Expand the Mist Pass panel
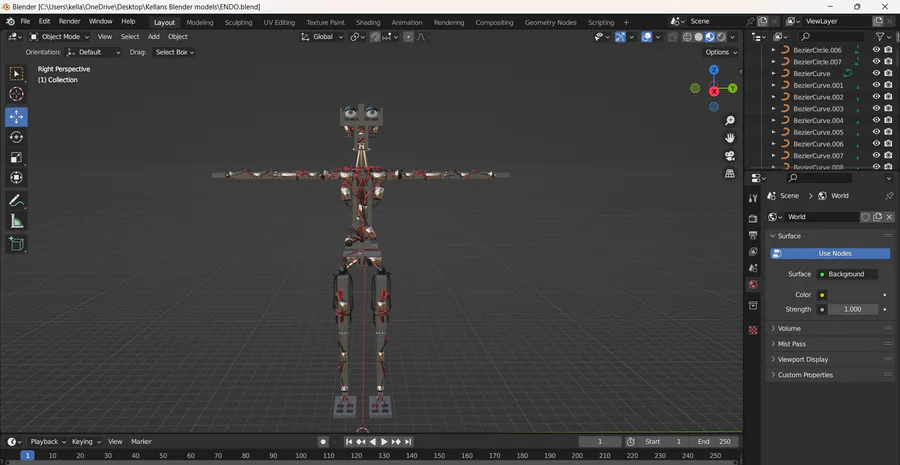The width and height of the screenshot is (900, 465). point(791,344)
